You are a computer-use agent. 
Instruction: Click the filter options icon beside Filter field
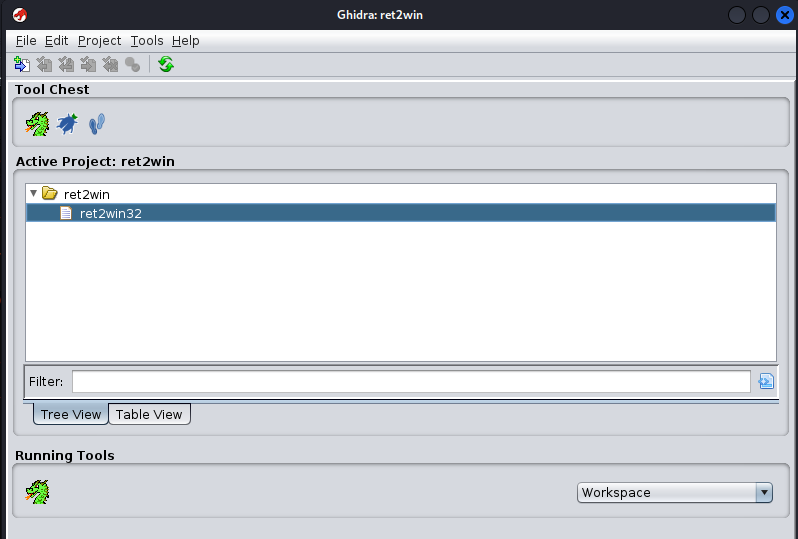tap(766, 381)
